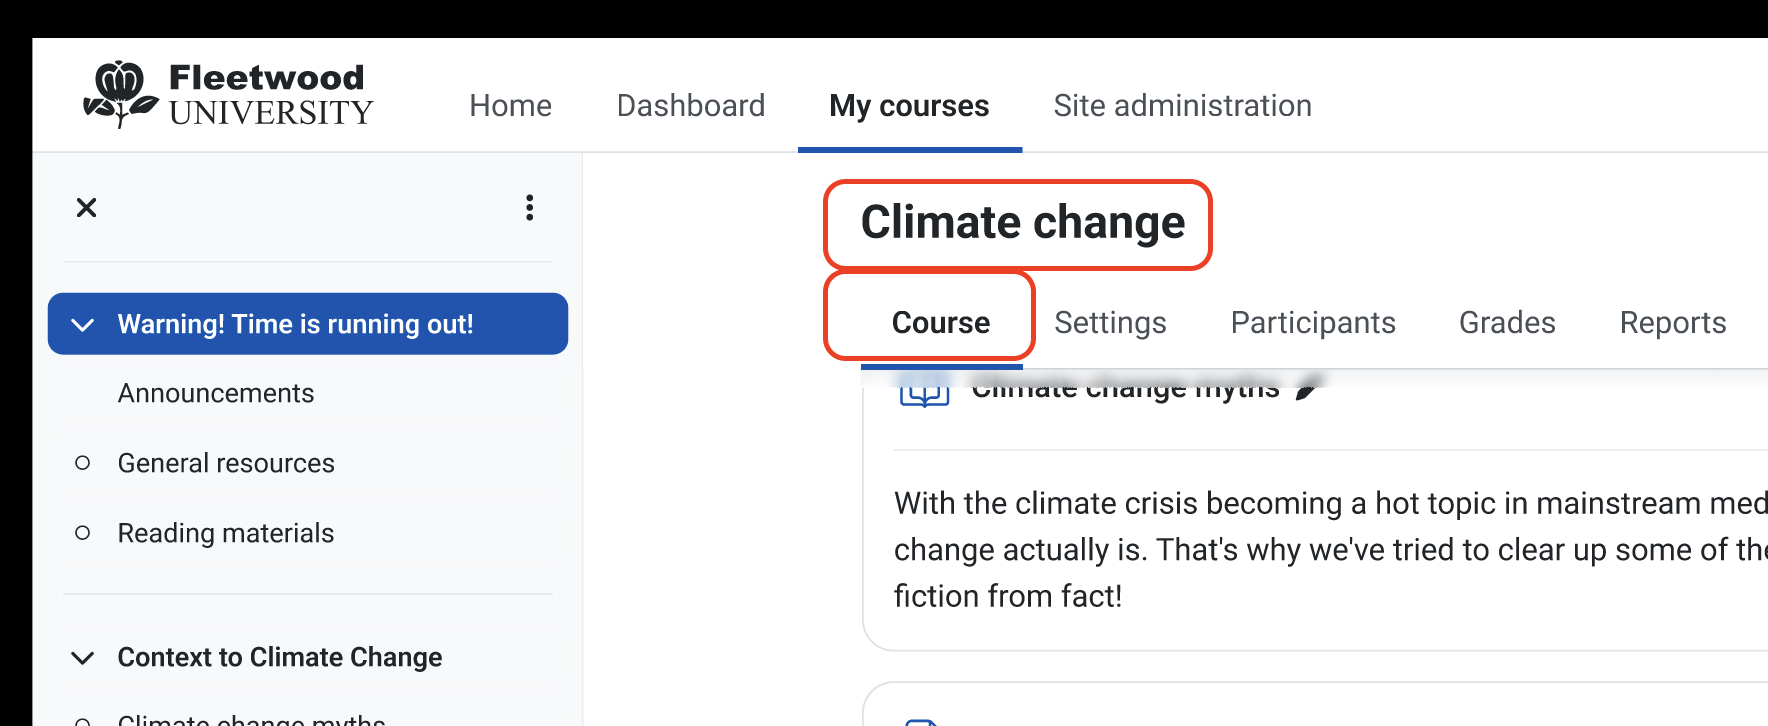Collapse the Context to Climate Change section

83,658
